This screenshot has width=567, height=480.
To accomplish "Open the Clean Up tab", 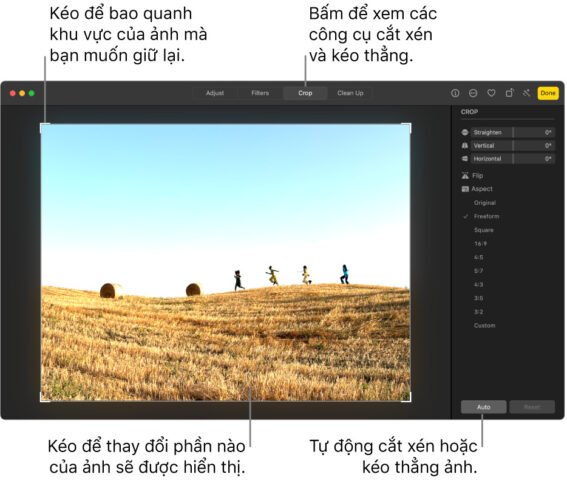I will tap(350, 93).
